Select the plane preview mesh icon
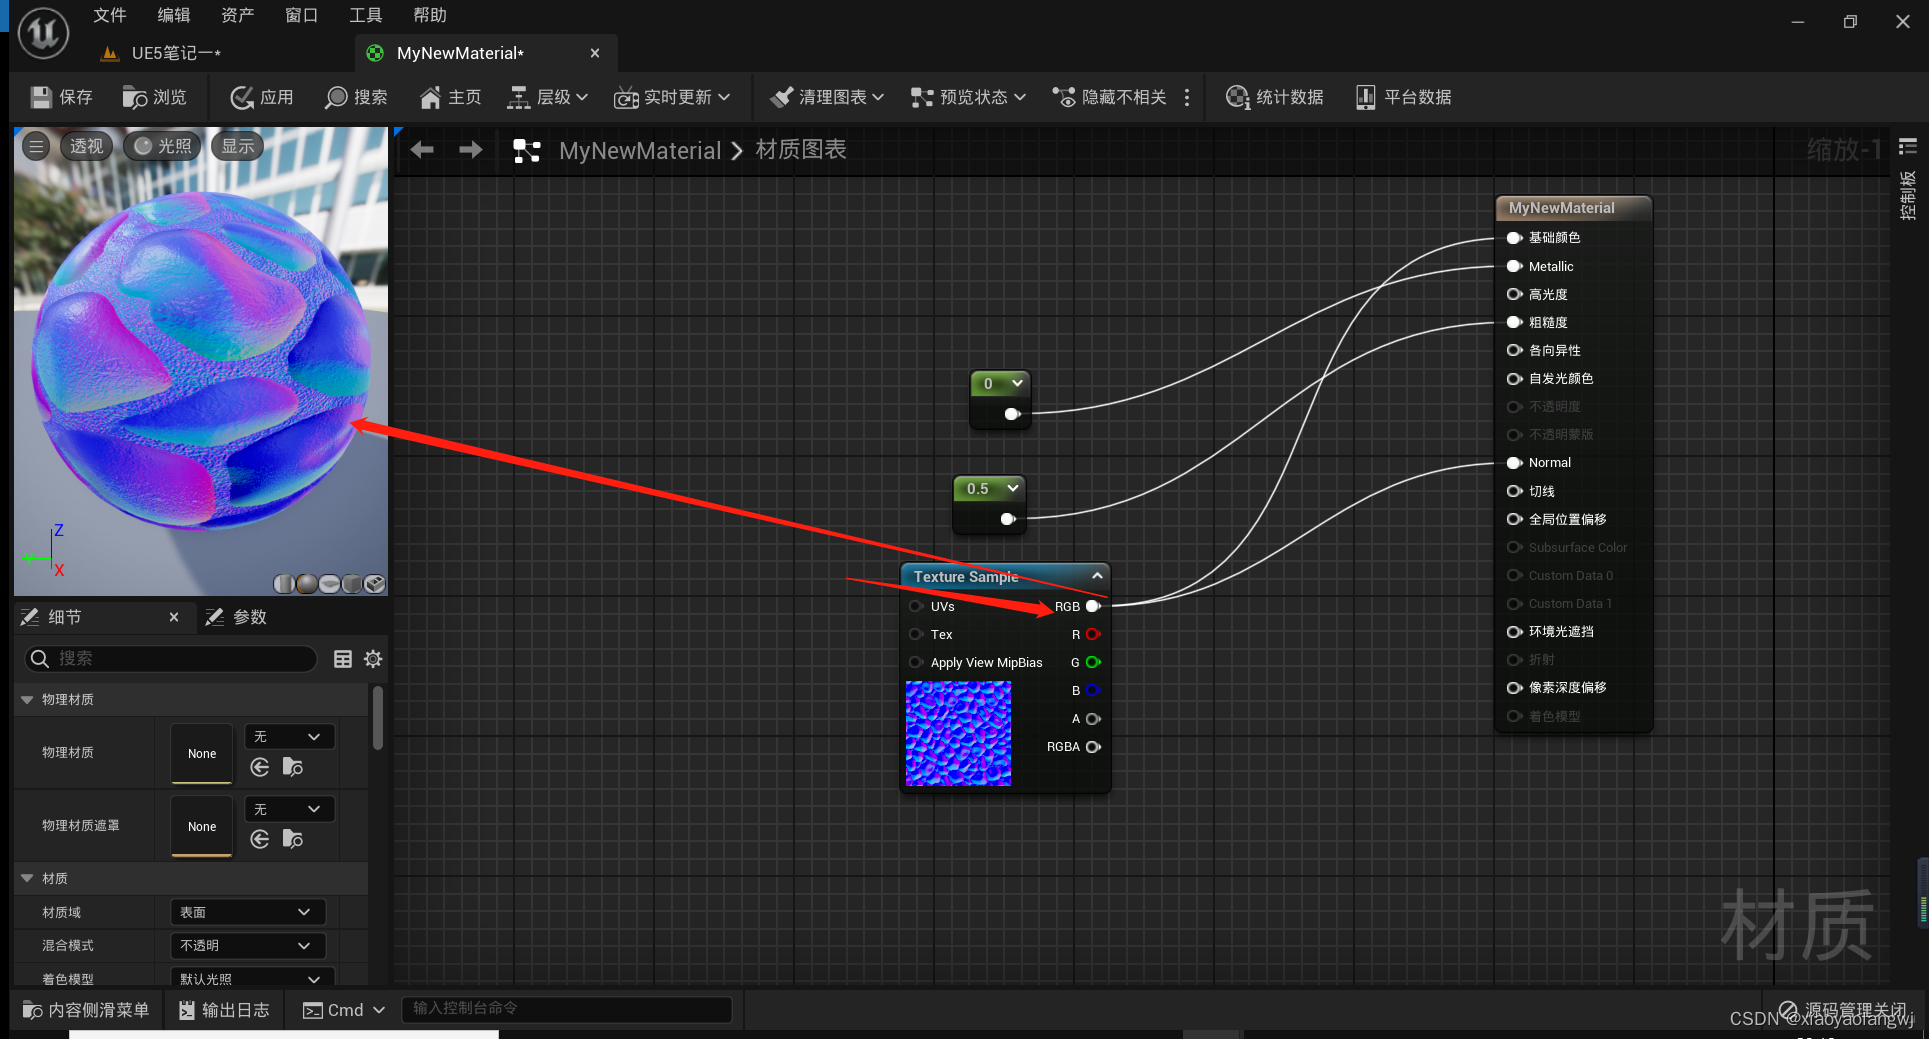 [329, 584]
